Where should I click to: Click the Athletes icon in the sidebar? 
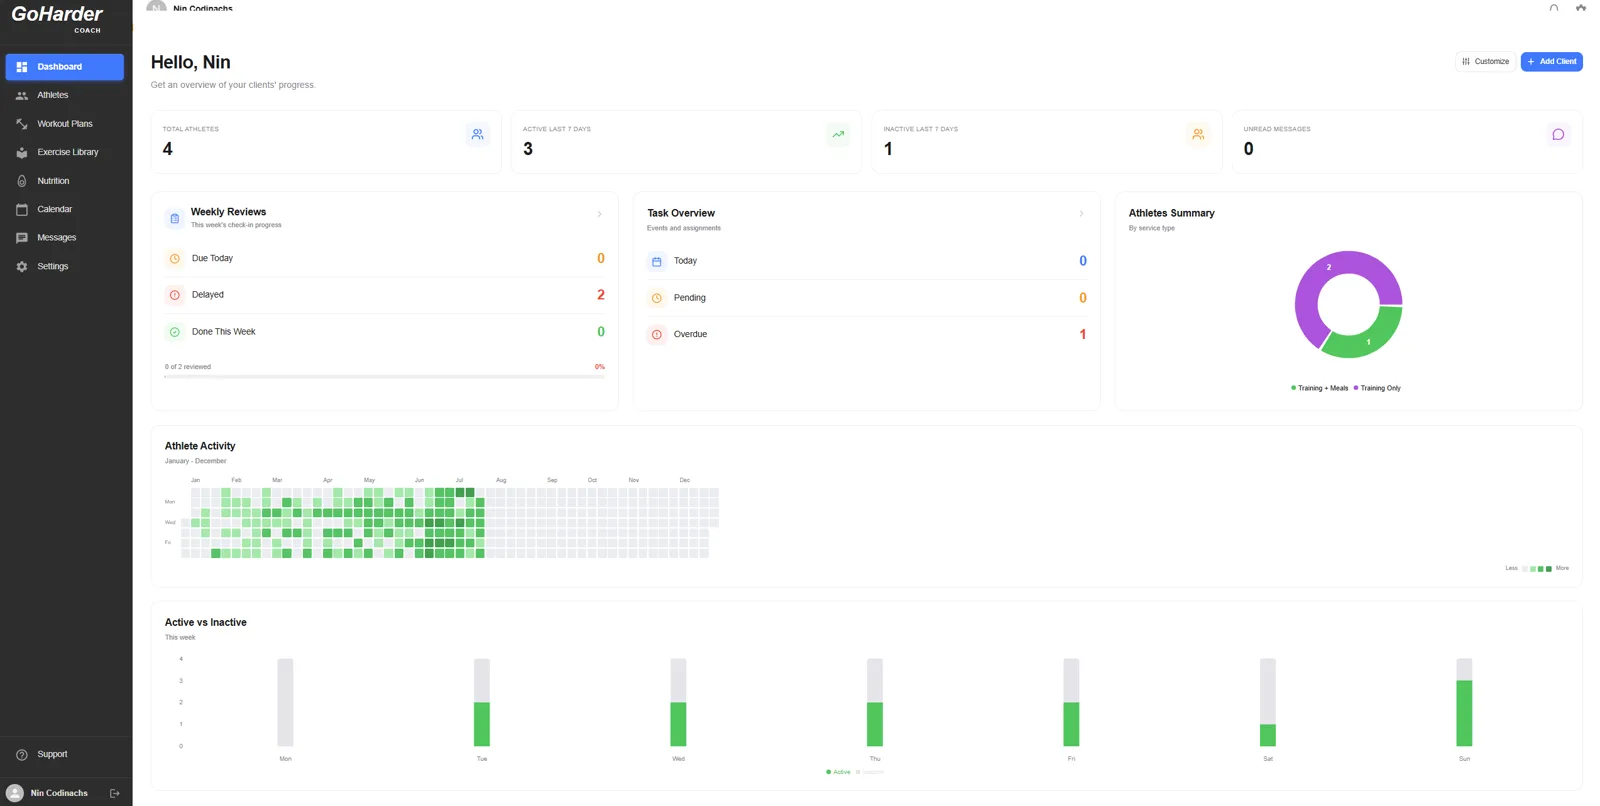[22, 96]
